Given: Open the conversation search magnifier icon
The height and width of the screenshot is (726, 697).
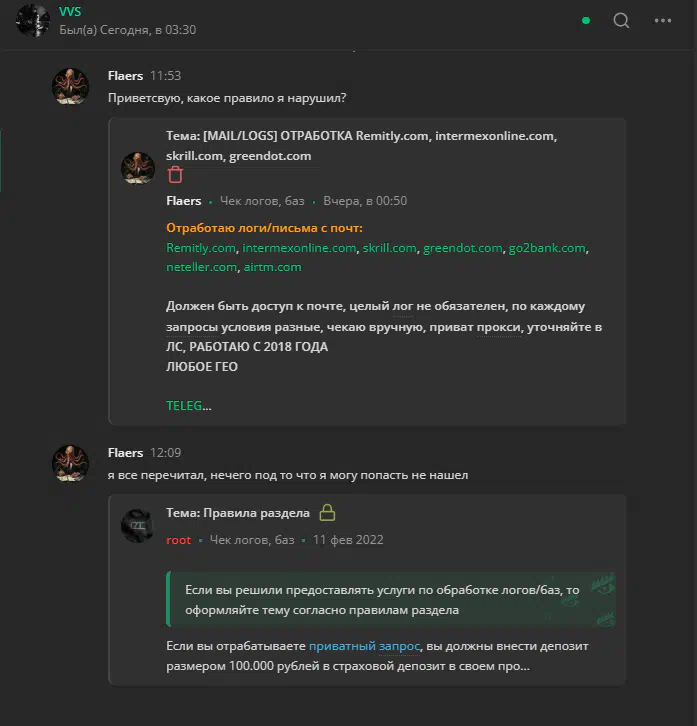Looking at the screenshot, I should click(x=621, y=20).
